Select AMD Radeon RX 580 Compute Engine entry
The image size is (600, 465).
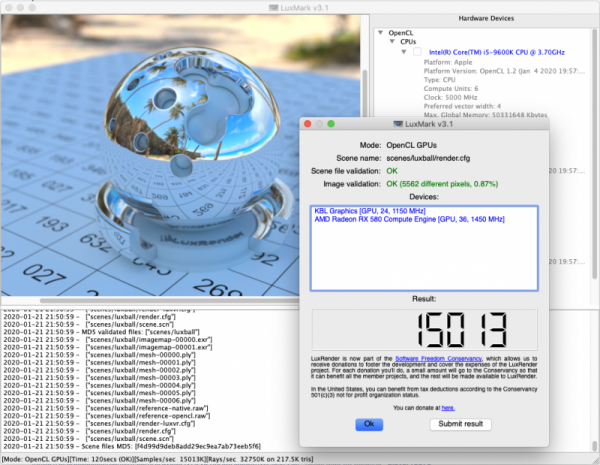409,219
